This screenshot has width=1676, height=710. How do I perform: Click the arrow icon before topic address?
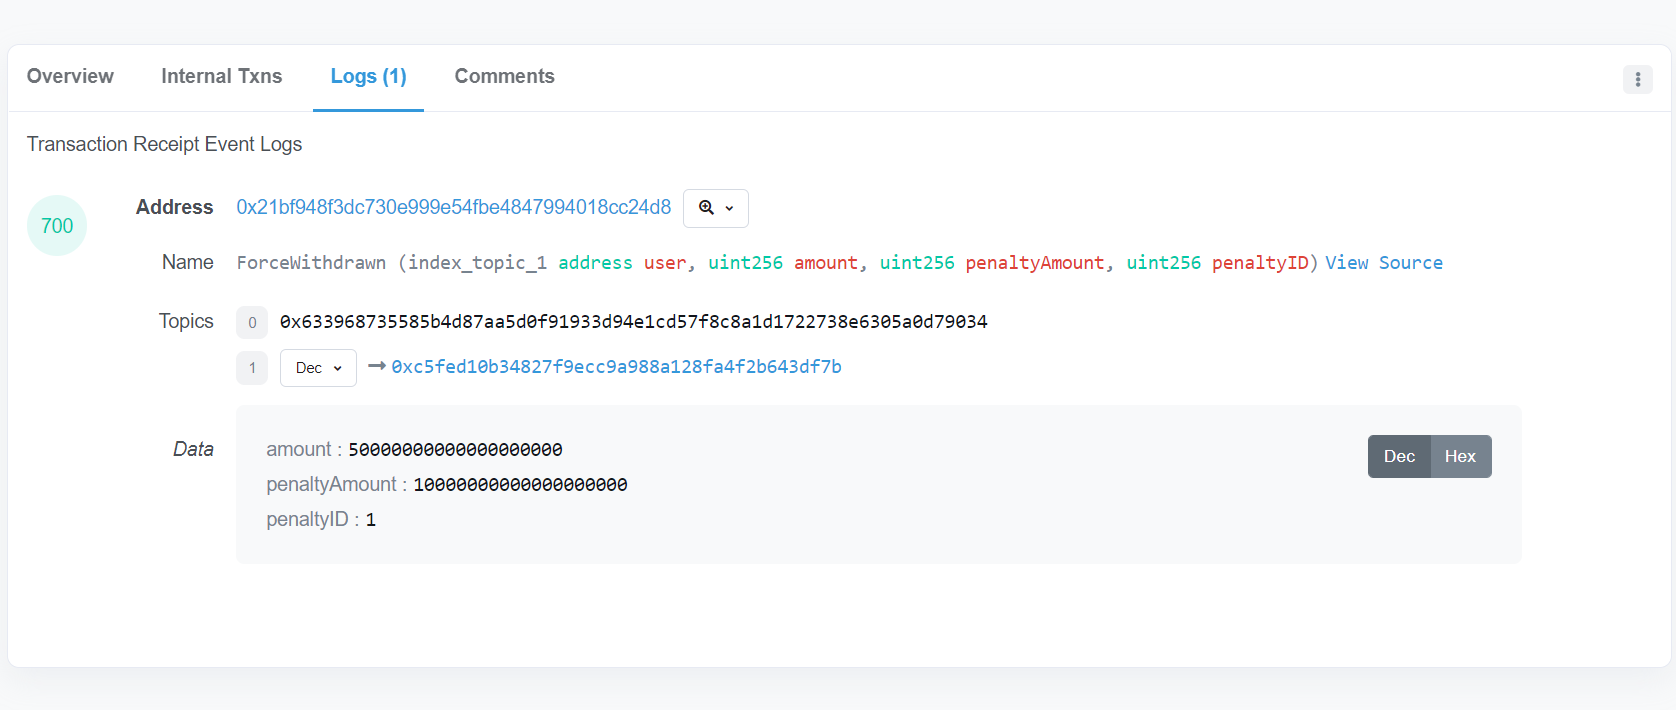click(x=376, y=366)
